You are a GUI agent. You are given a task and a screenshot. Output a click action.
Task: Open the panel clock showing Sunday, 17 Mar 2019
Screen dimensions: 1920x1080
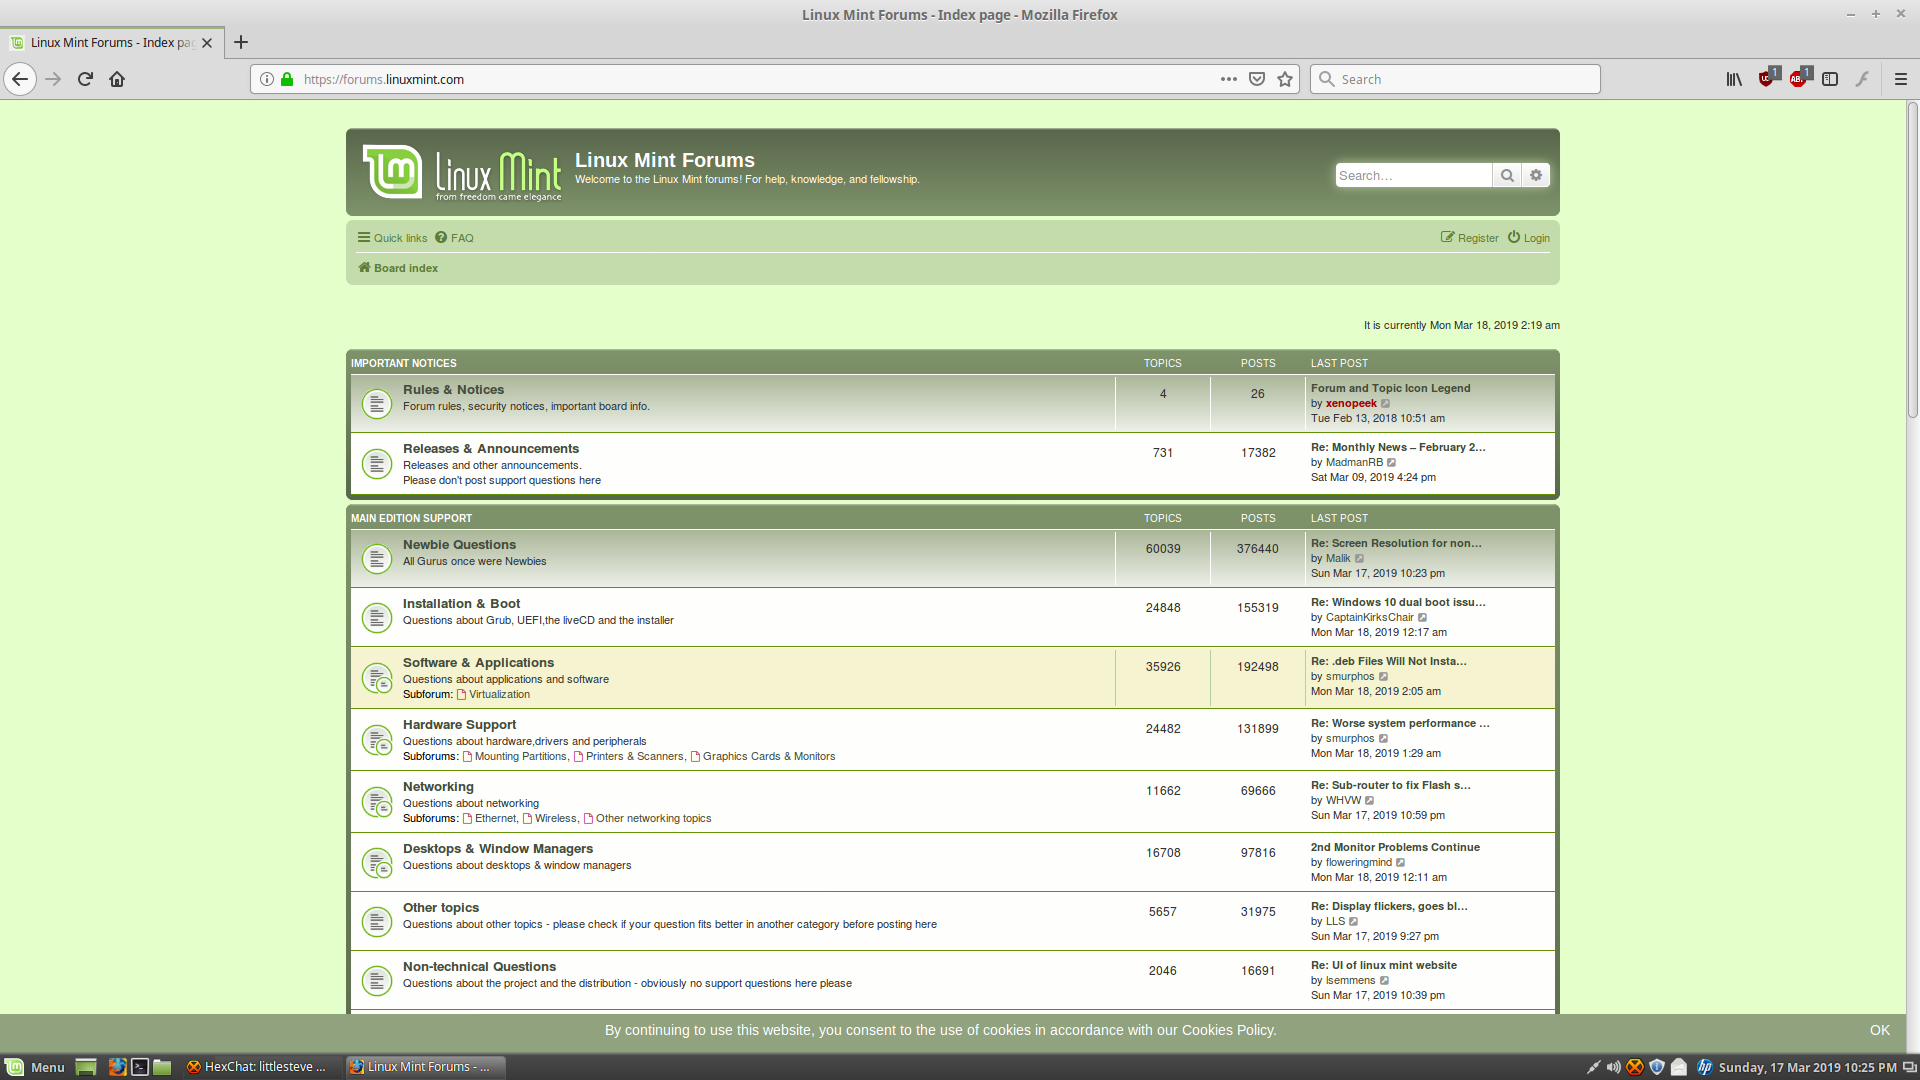[x=1807, y=1067]
